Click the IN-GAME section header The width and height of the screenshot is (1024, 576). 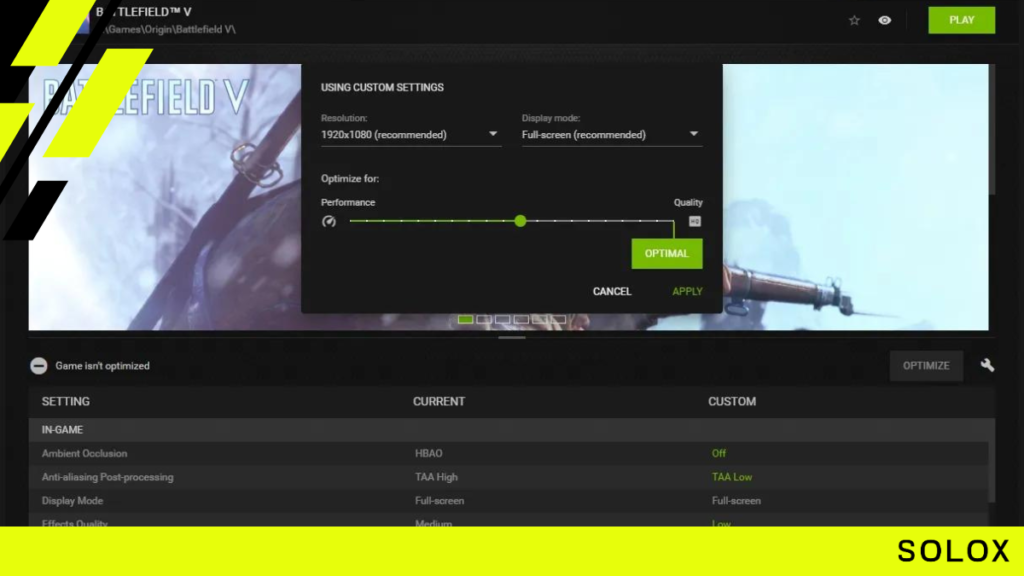coord(508,430)
